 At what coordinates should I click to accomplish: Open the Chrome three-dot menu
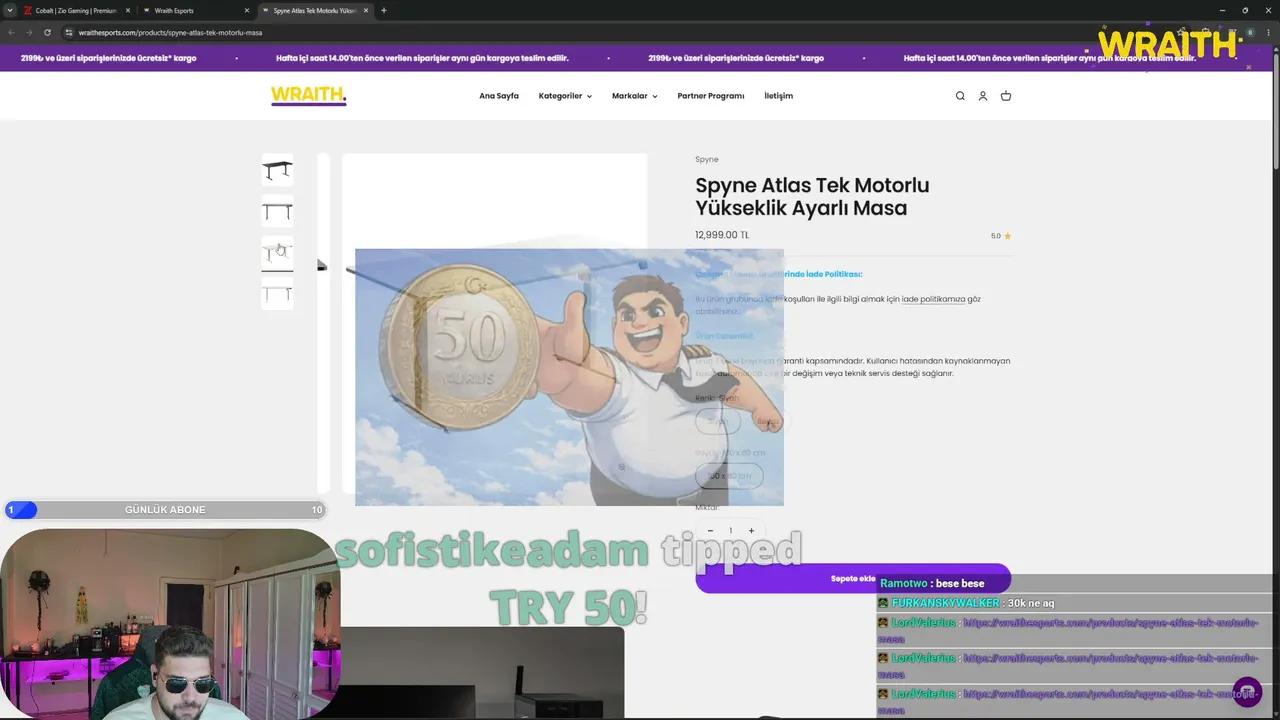tap(1268, 32)
